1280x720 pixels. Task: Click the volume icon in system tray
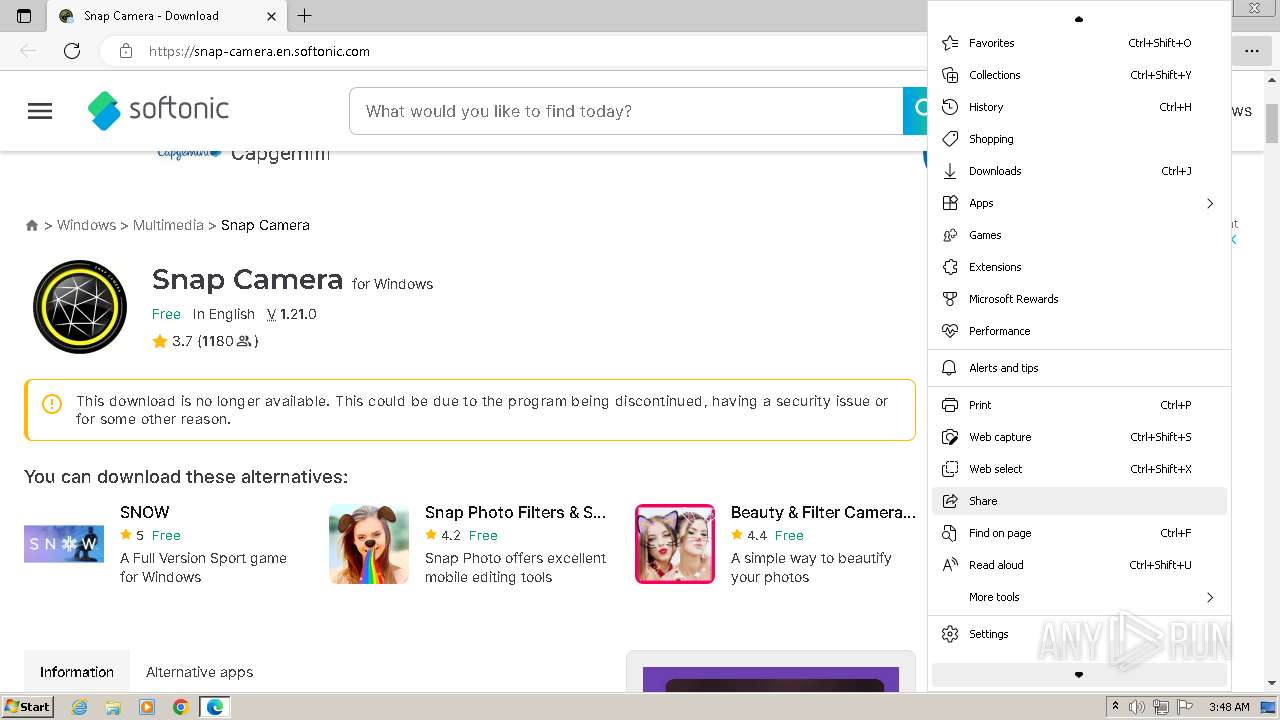pyautogui.click(x=1137, y=707)
